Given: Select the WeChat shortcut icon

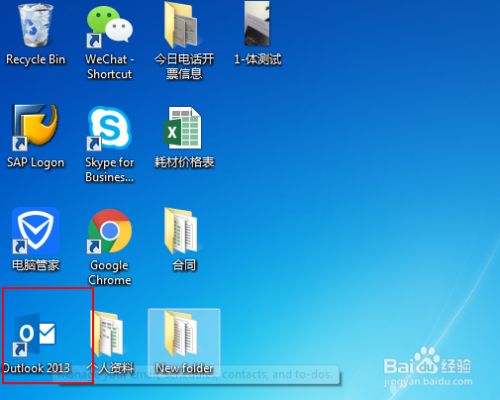Looking at the screenshot, I should click(x=110, y=27).
